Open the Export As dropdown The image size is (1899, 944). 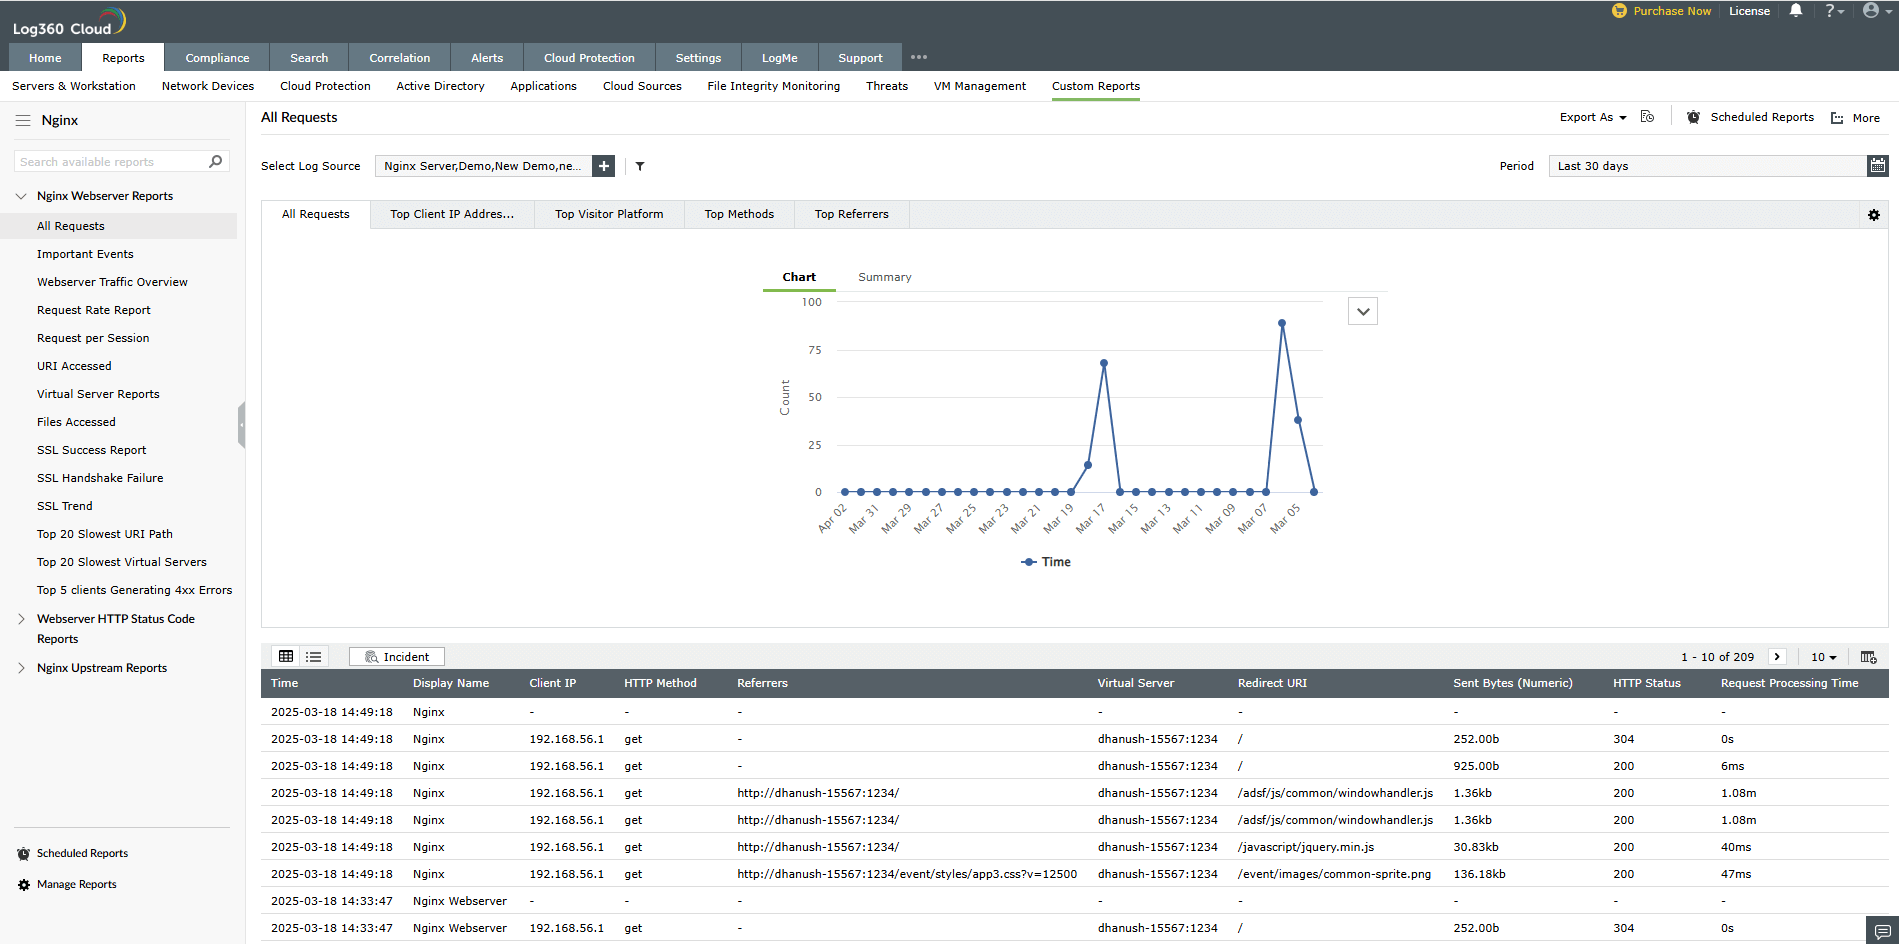[x=1591, y=117]
